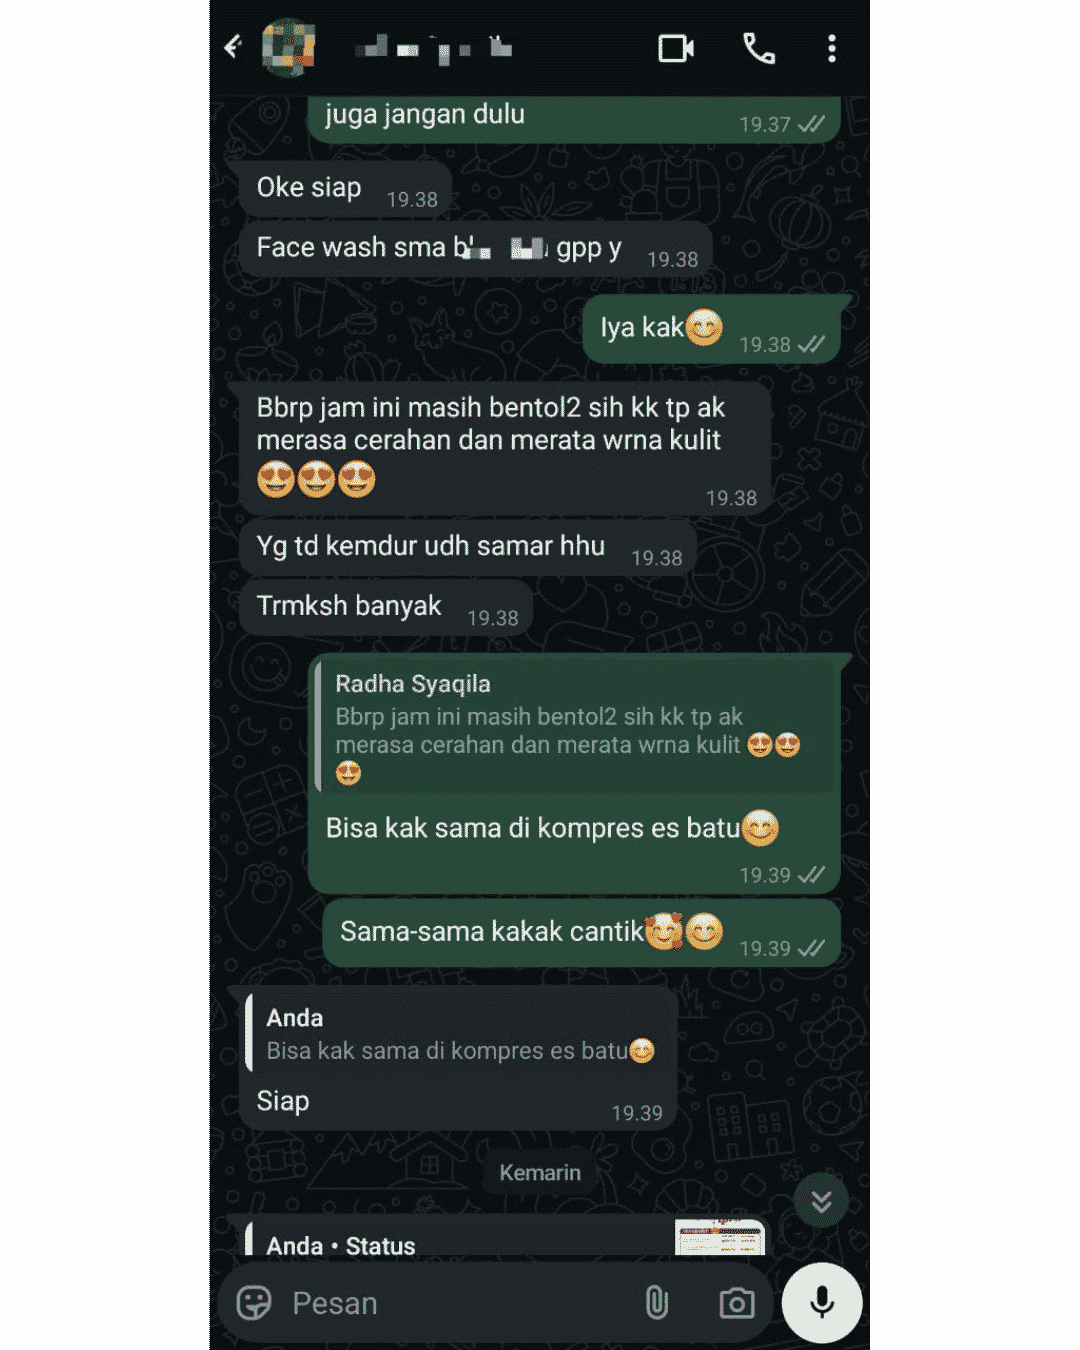Screen dimensions: 1080x1350
Task: Open the camera from message bar
Action: click(x=737, y=1303)
